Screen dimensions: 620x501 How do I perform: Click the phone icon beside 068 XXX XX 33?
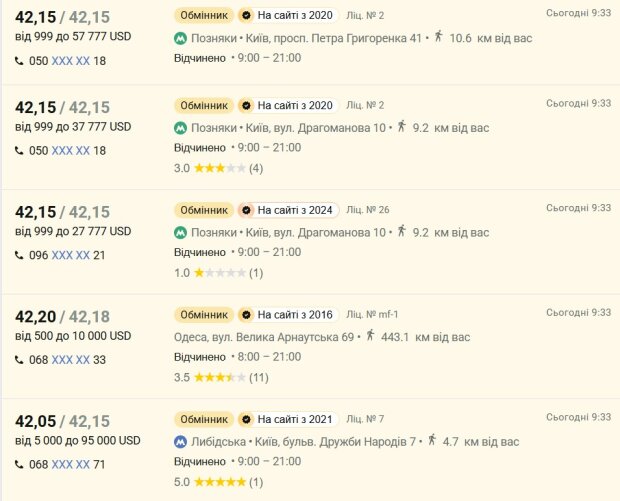point(19,359)
